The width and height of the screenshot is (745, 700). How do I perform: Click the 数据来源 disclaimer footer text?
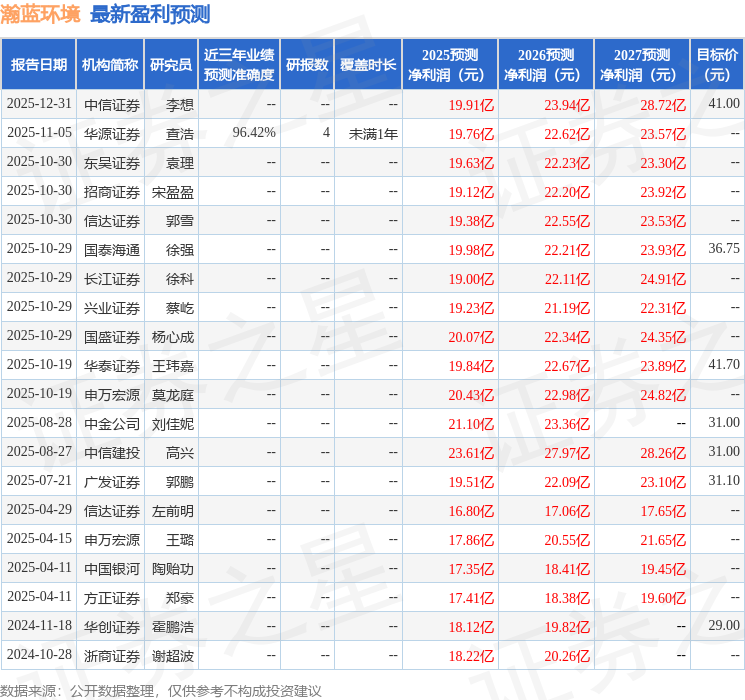pyautogui.click(x=161, y=690)
